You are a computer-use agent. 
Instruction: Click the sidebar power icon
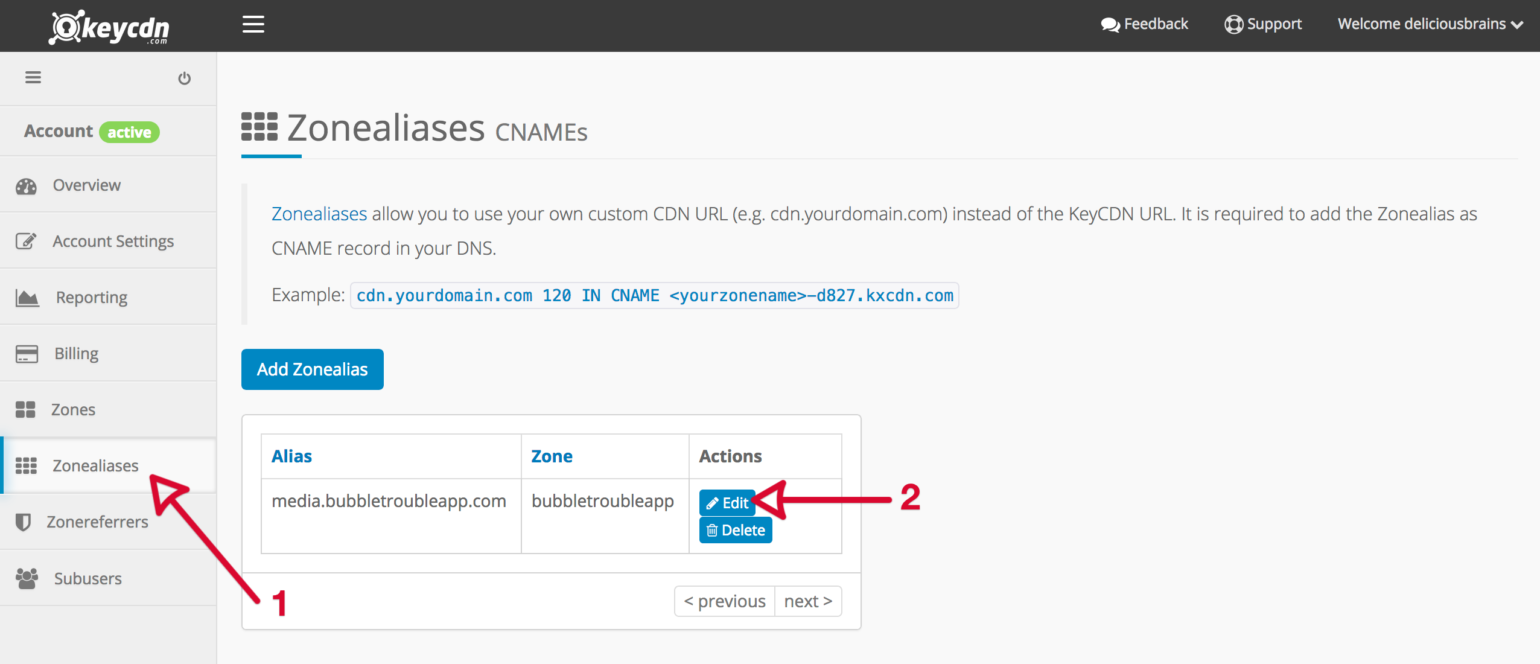click(x=184, y=78)
